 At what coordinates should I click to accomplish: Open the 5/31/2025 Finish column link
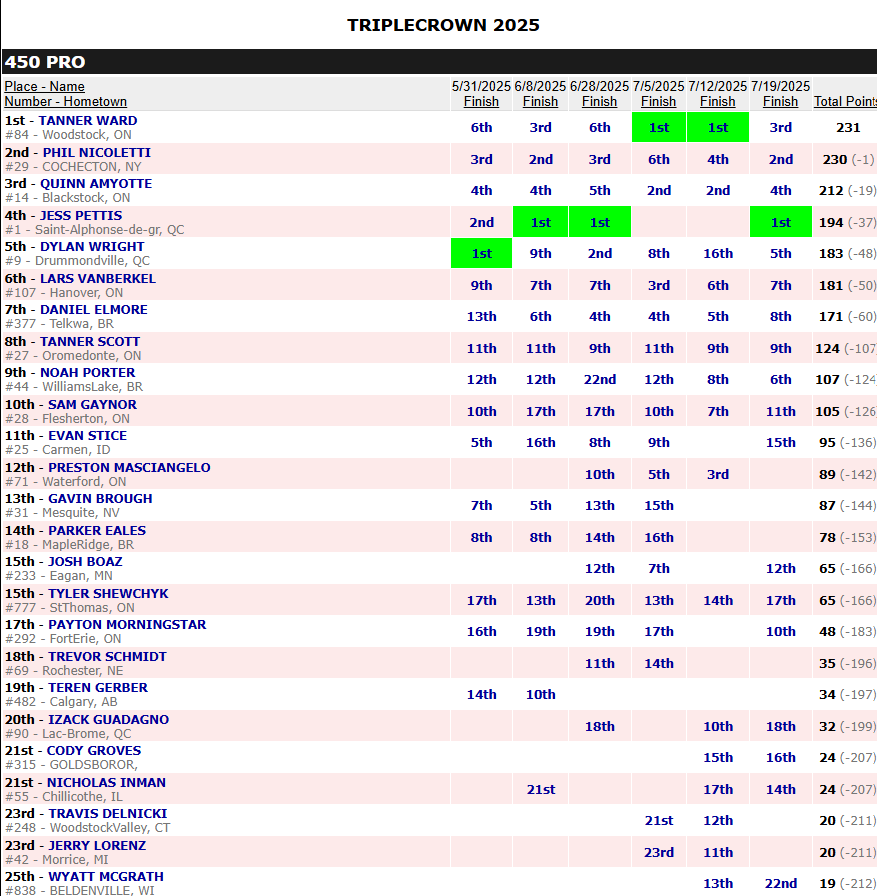pos(481,101)
